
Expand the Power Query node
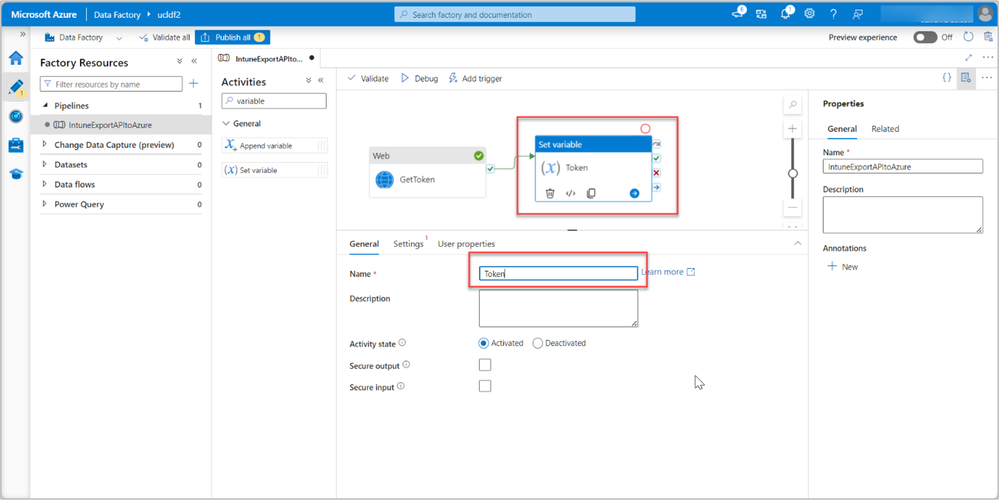[x=45, y=204]
